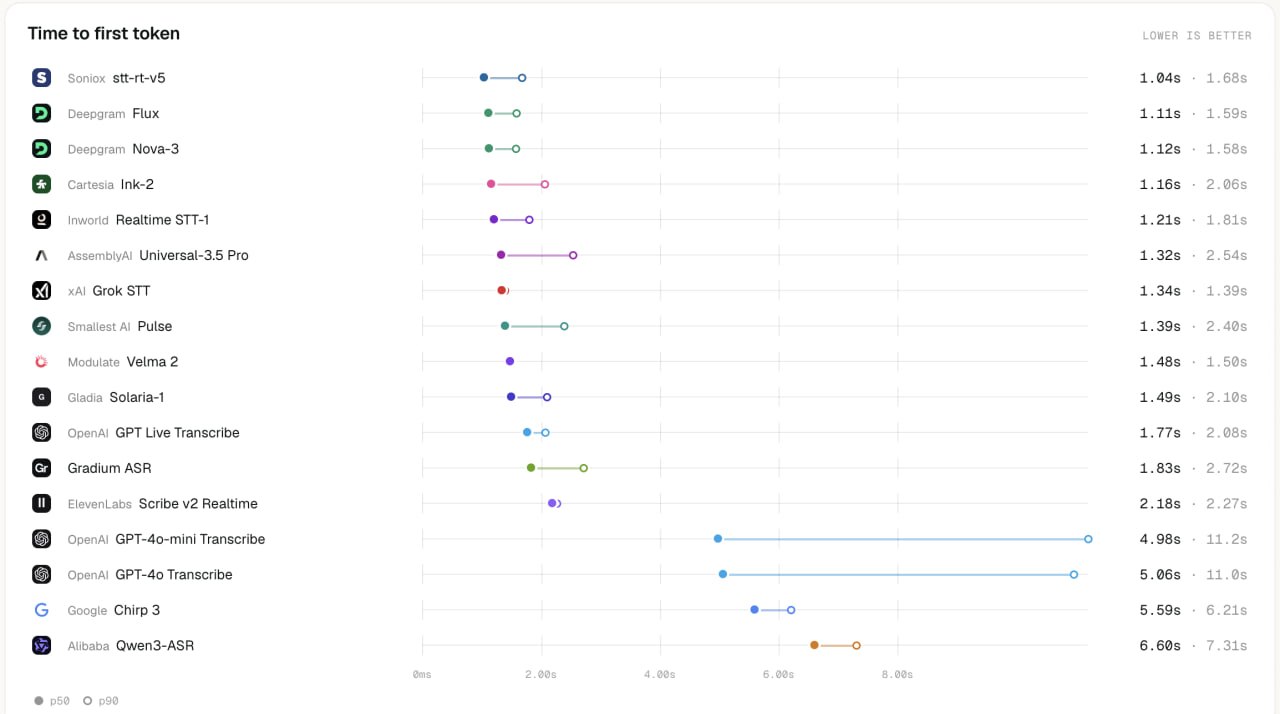Click OpenAI icon beside GPT Live Transcribe
This screenshot has width=1280, height=714.
point(41,433)
